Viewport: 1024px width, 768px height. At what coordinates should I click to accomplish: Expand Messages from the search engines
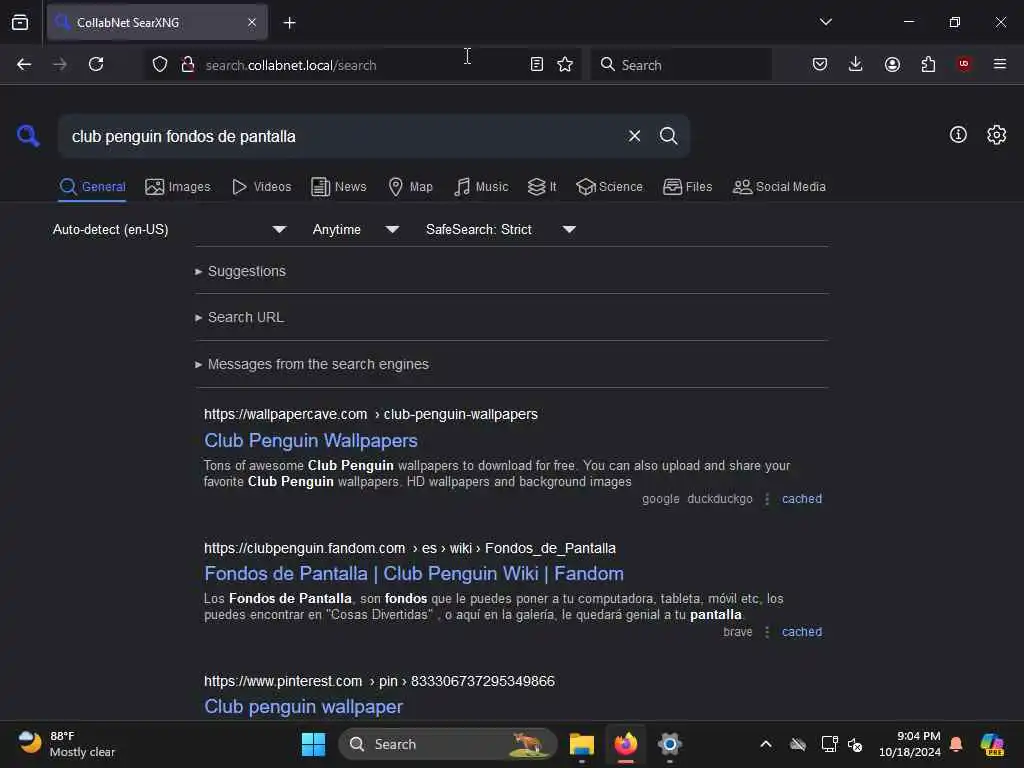point(312,364)
